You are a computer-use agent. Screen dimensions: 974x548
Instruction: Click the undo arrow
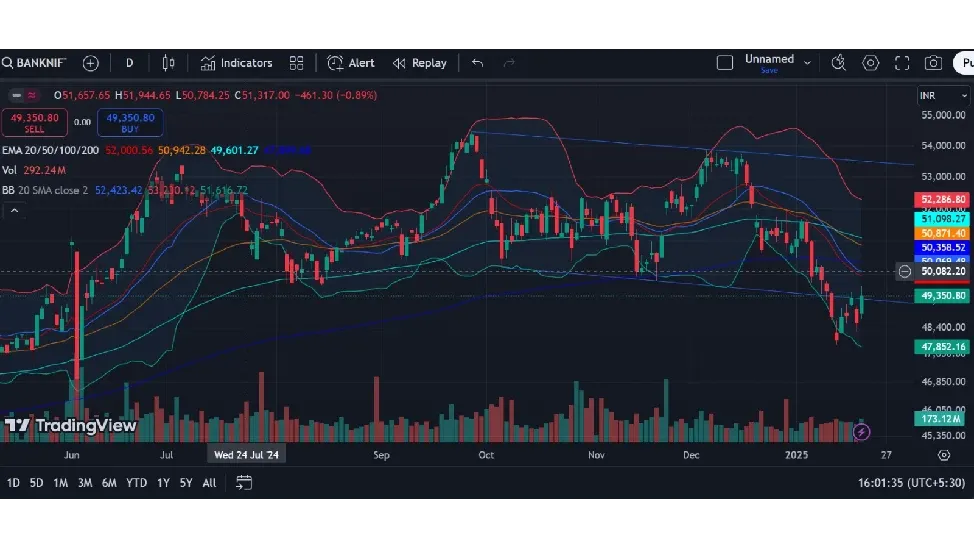click(x=477, y=63)
